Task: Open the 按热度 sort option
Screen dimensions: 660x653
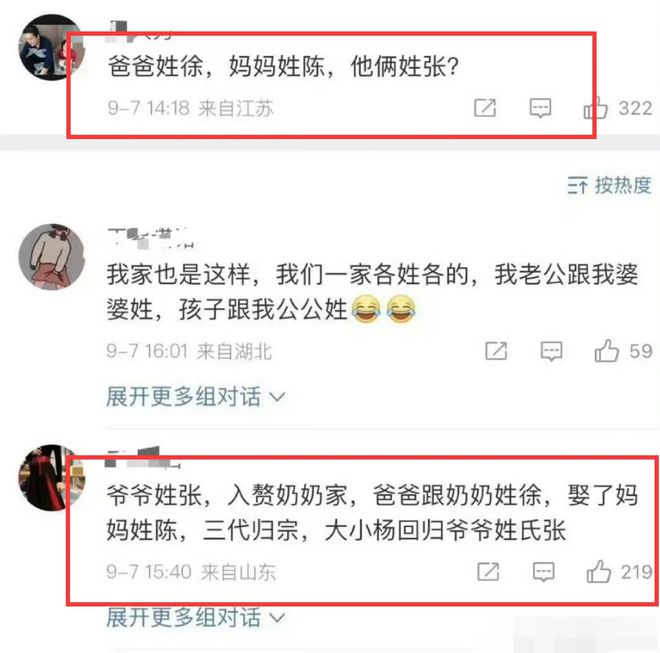Action: click(x=609, y=185)
